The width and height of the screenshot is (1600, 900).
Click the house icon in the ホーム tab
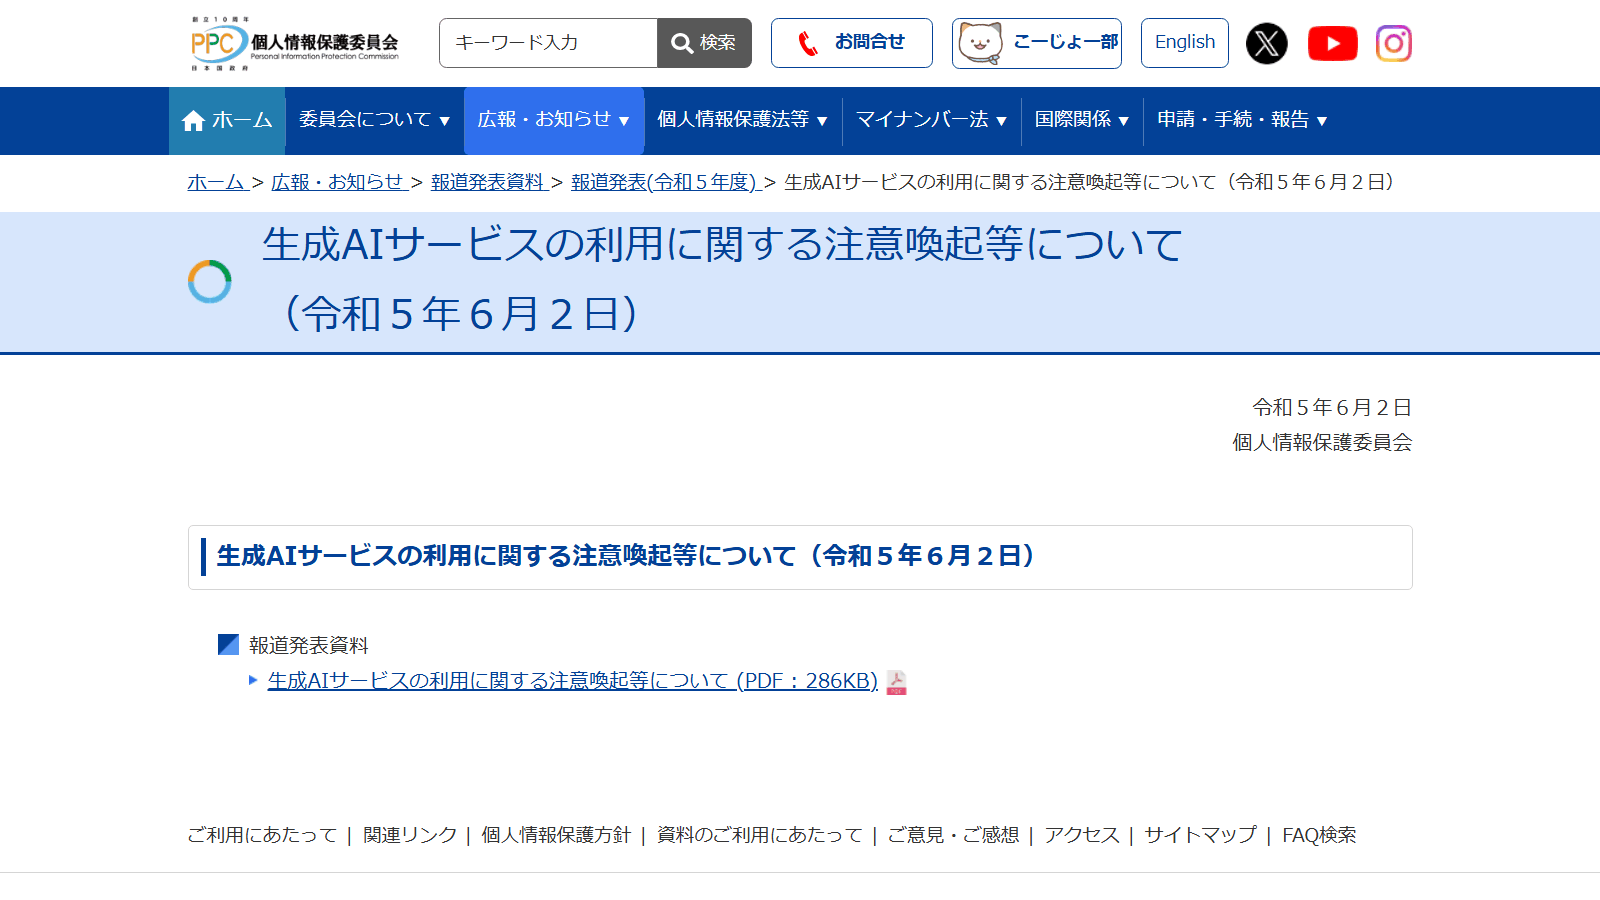tap(193, 121)
